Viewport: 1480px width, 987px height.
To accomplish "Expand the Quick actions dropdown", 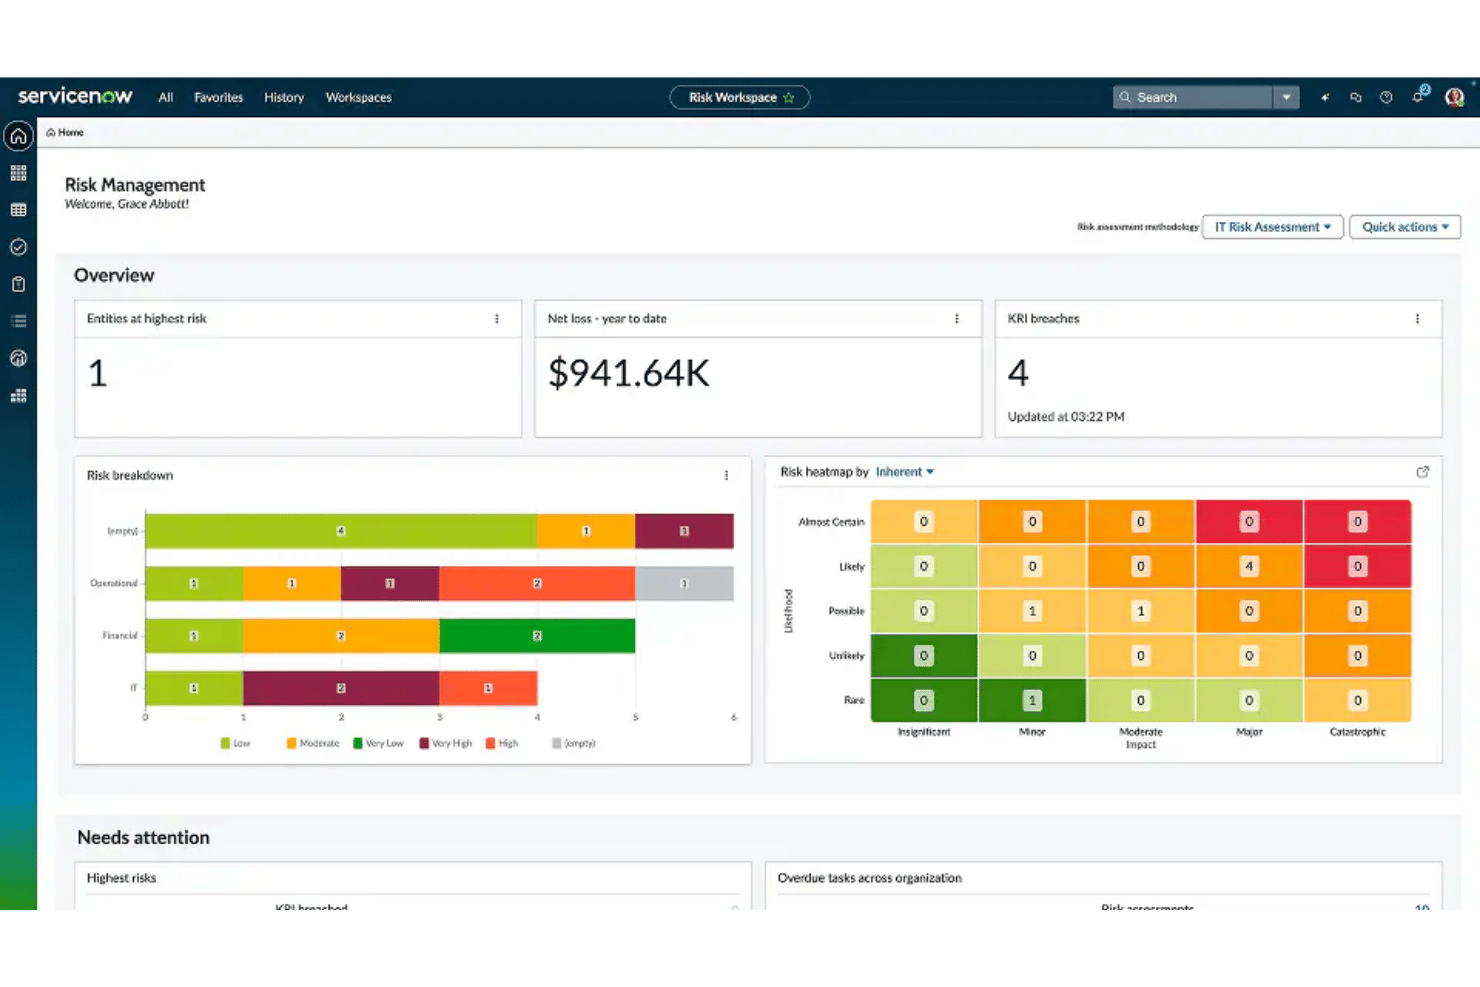I will 1405,227.
